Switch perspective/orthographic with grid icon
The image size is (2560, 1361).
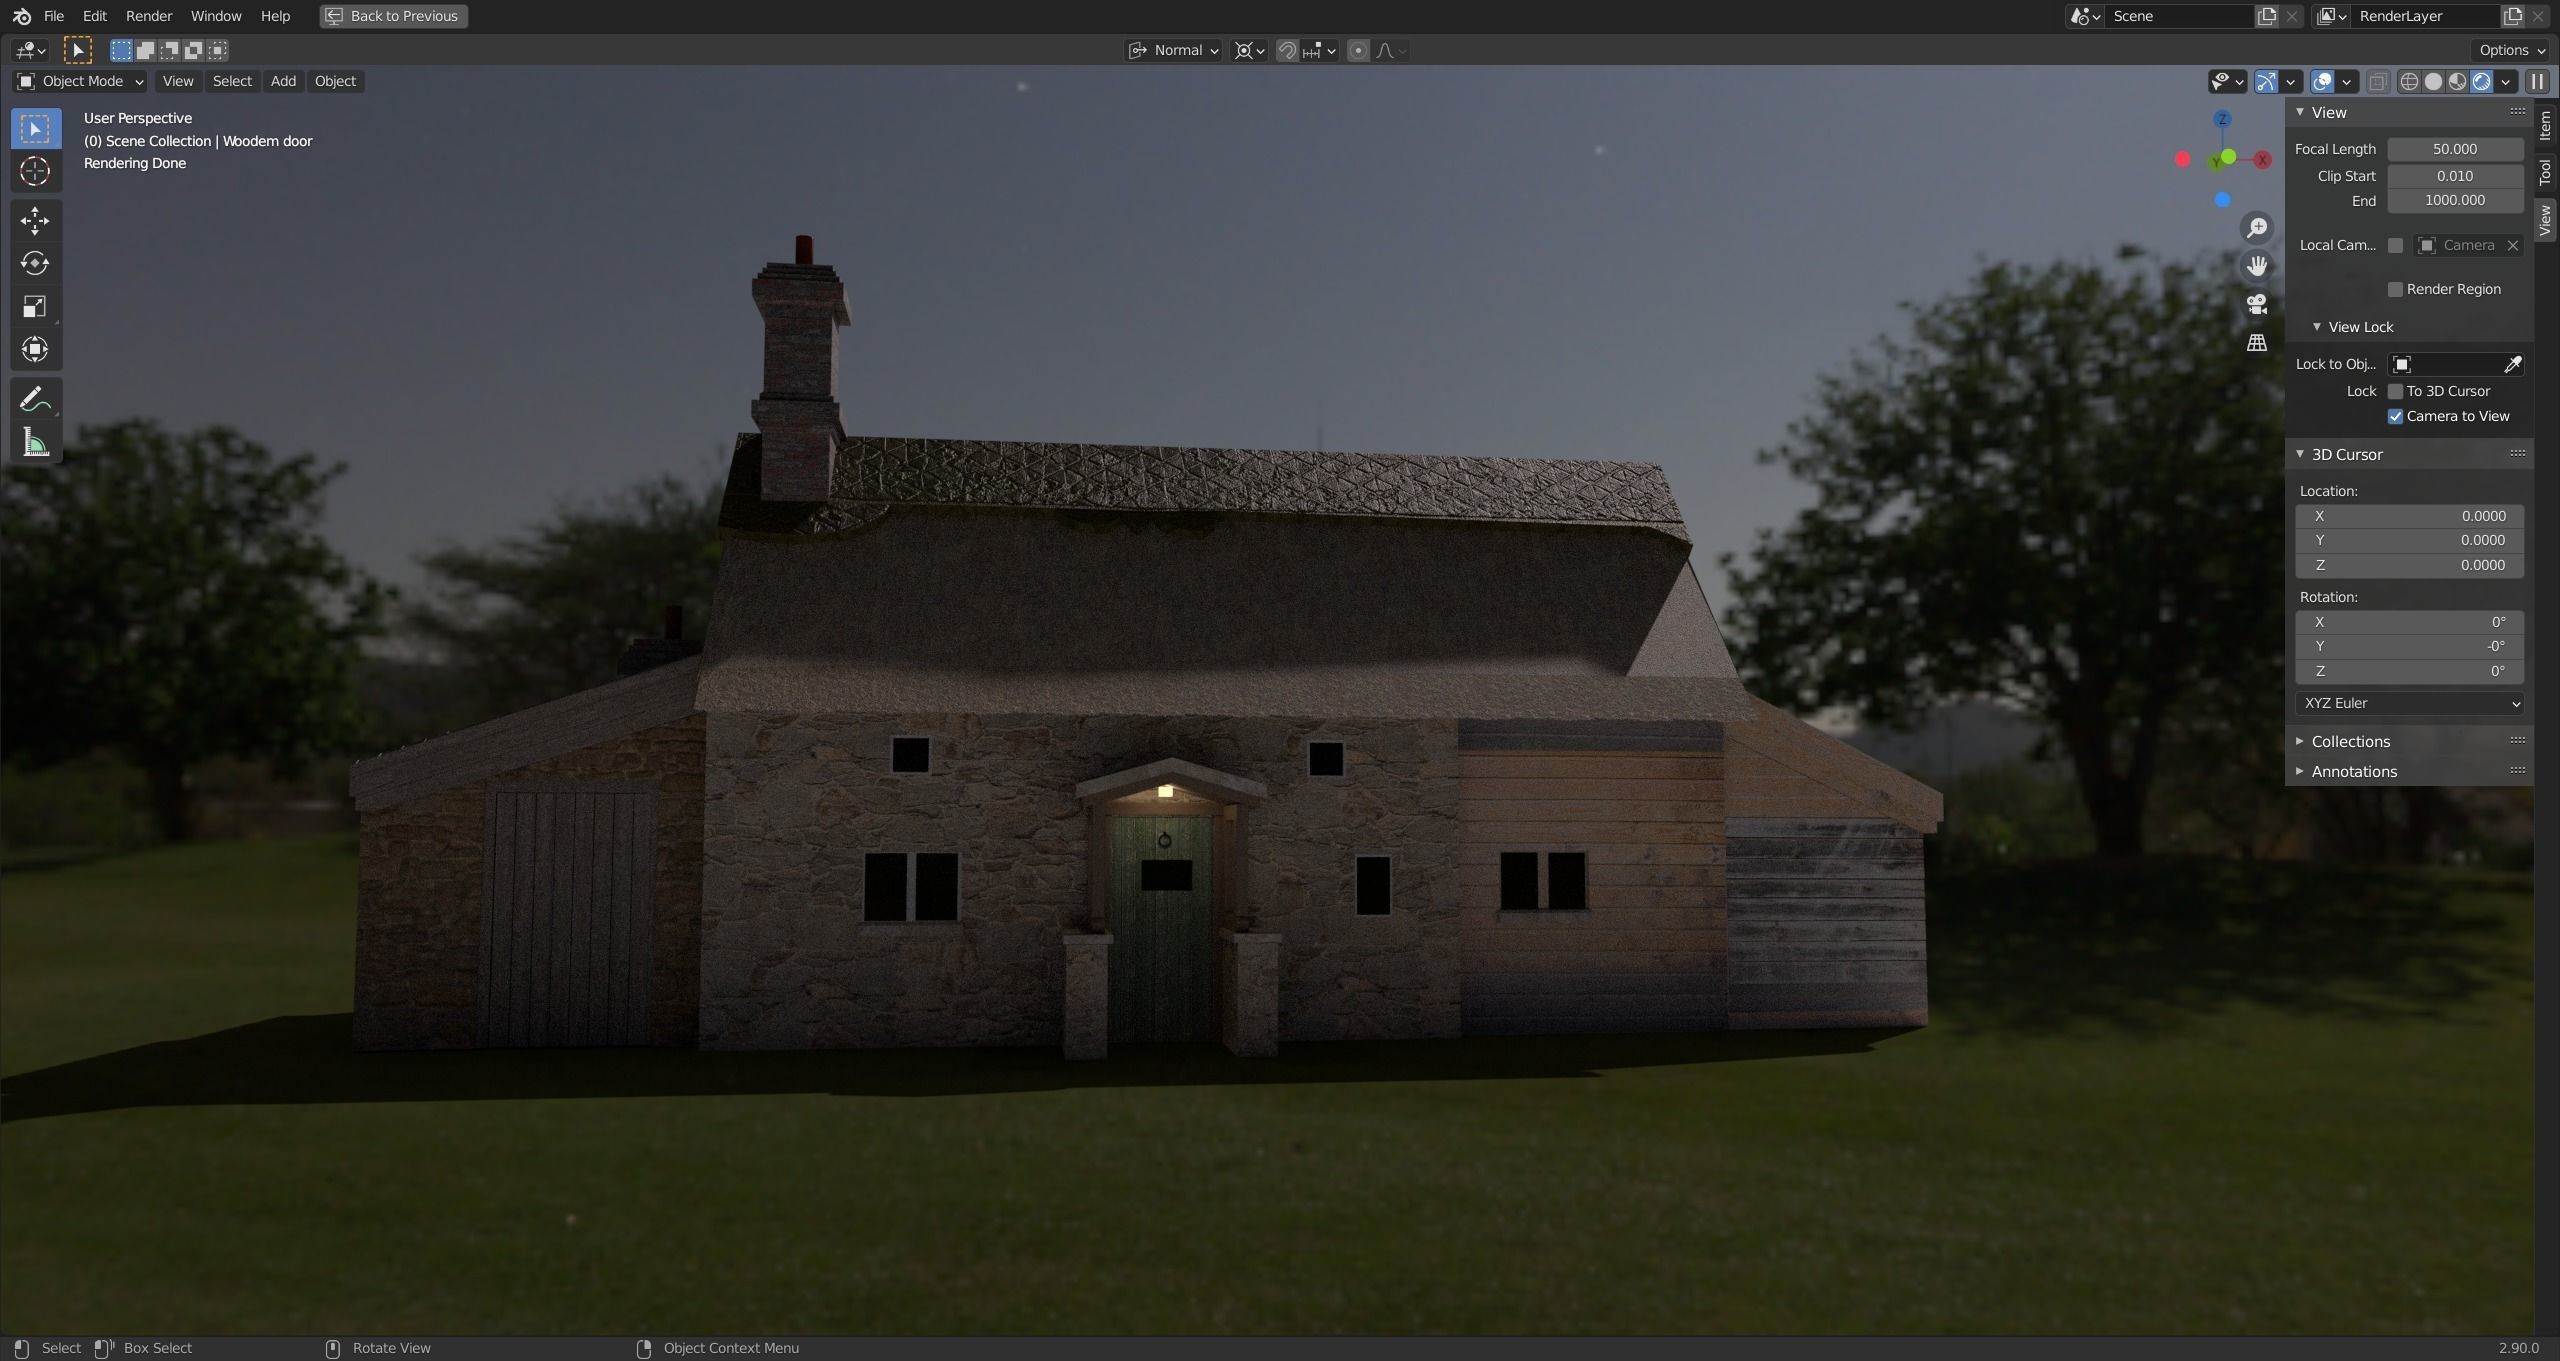click(2257, 342)
